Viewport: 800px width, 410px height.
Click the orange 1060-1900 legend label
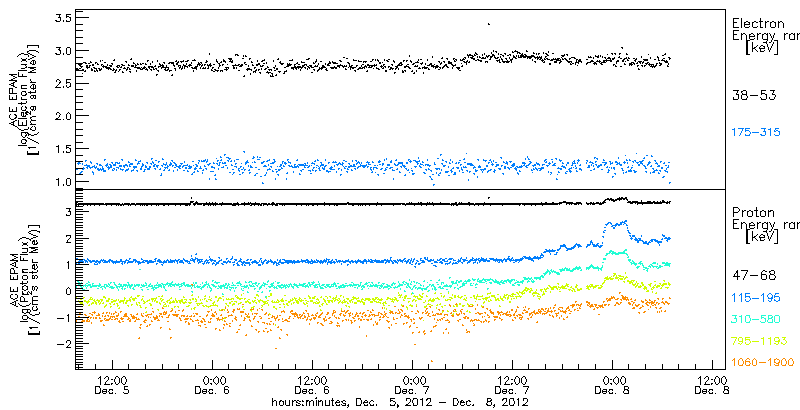tap(763, 362)
